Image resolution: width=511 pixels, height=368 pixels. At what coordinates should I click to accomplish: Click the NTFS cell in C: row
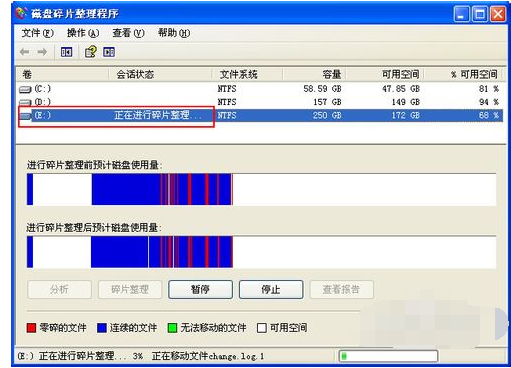227,89
